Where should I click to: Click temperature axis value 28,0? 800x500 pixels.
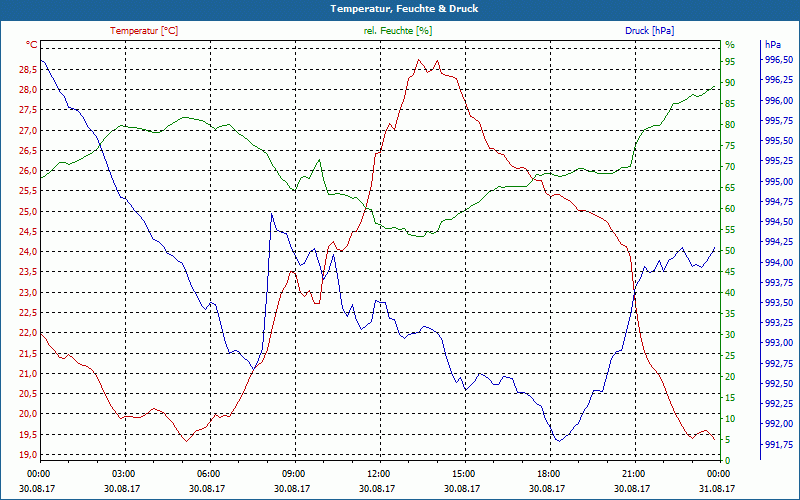[x=28, y=90]
